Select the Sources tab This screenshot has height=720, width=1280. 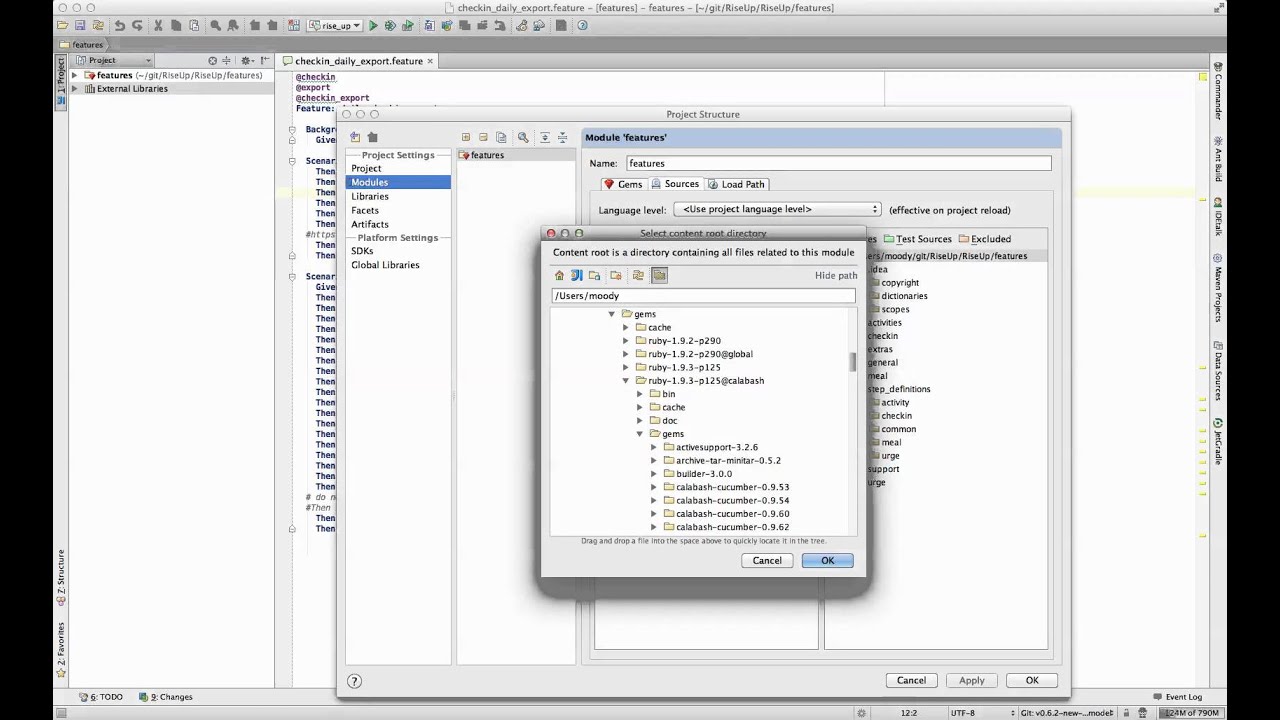pos(675,184)
